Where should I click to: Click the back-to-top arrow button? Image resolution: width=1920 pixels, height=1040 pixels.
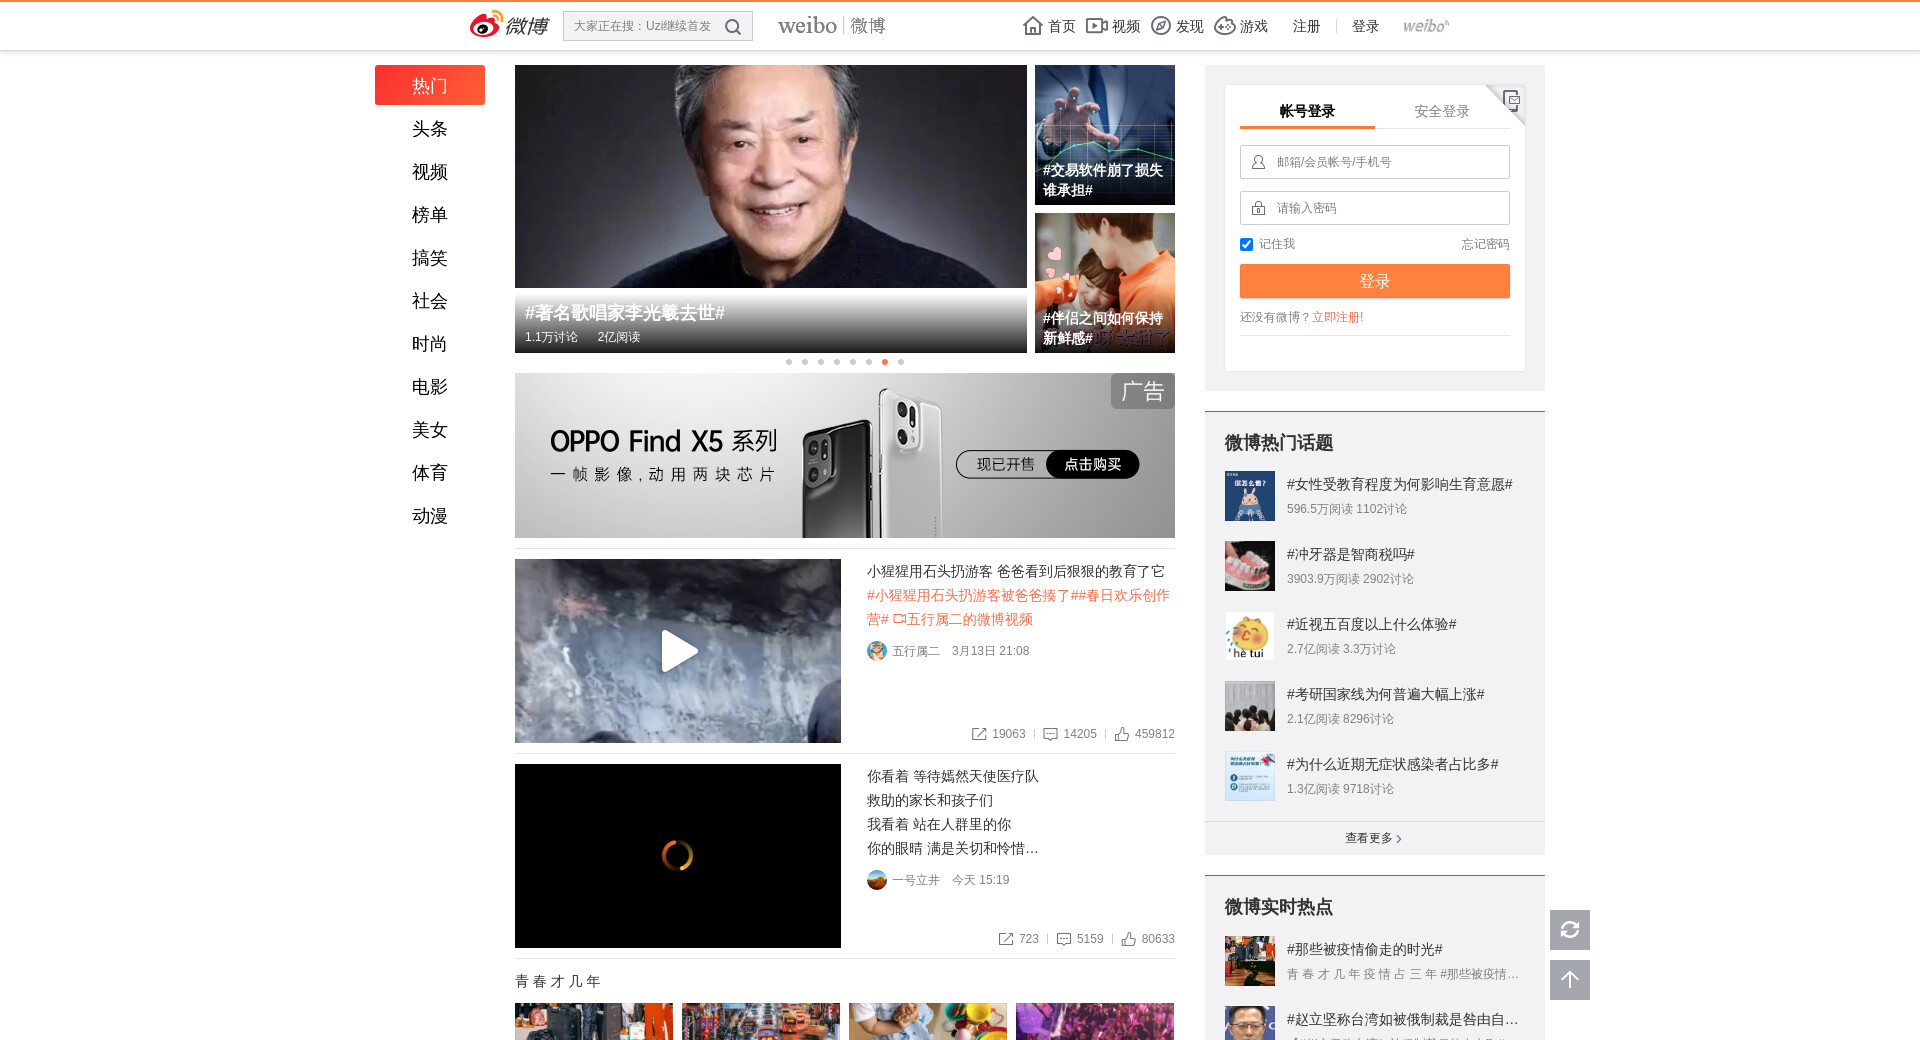tap(1569, 980)
